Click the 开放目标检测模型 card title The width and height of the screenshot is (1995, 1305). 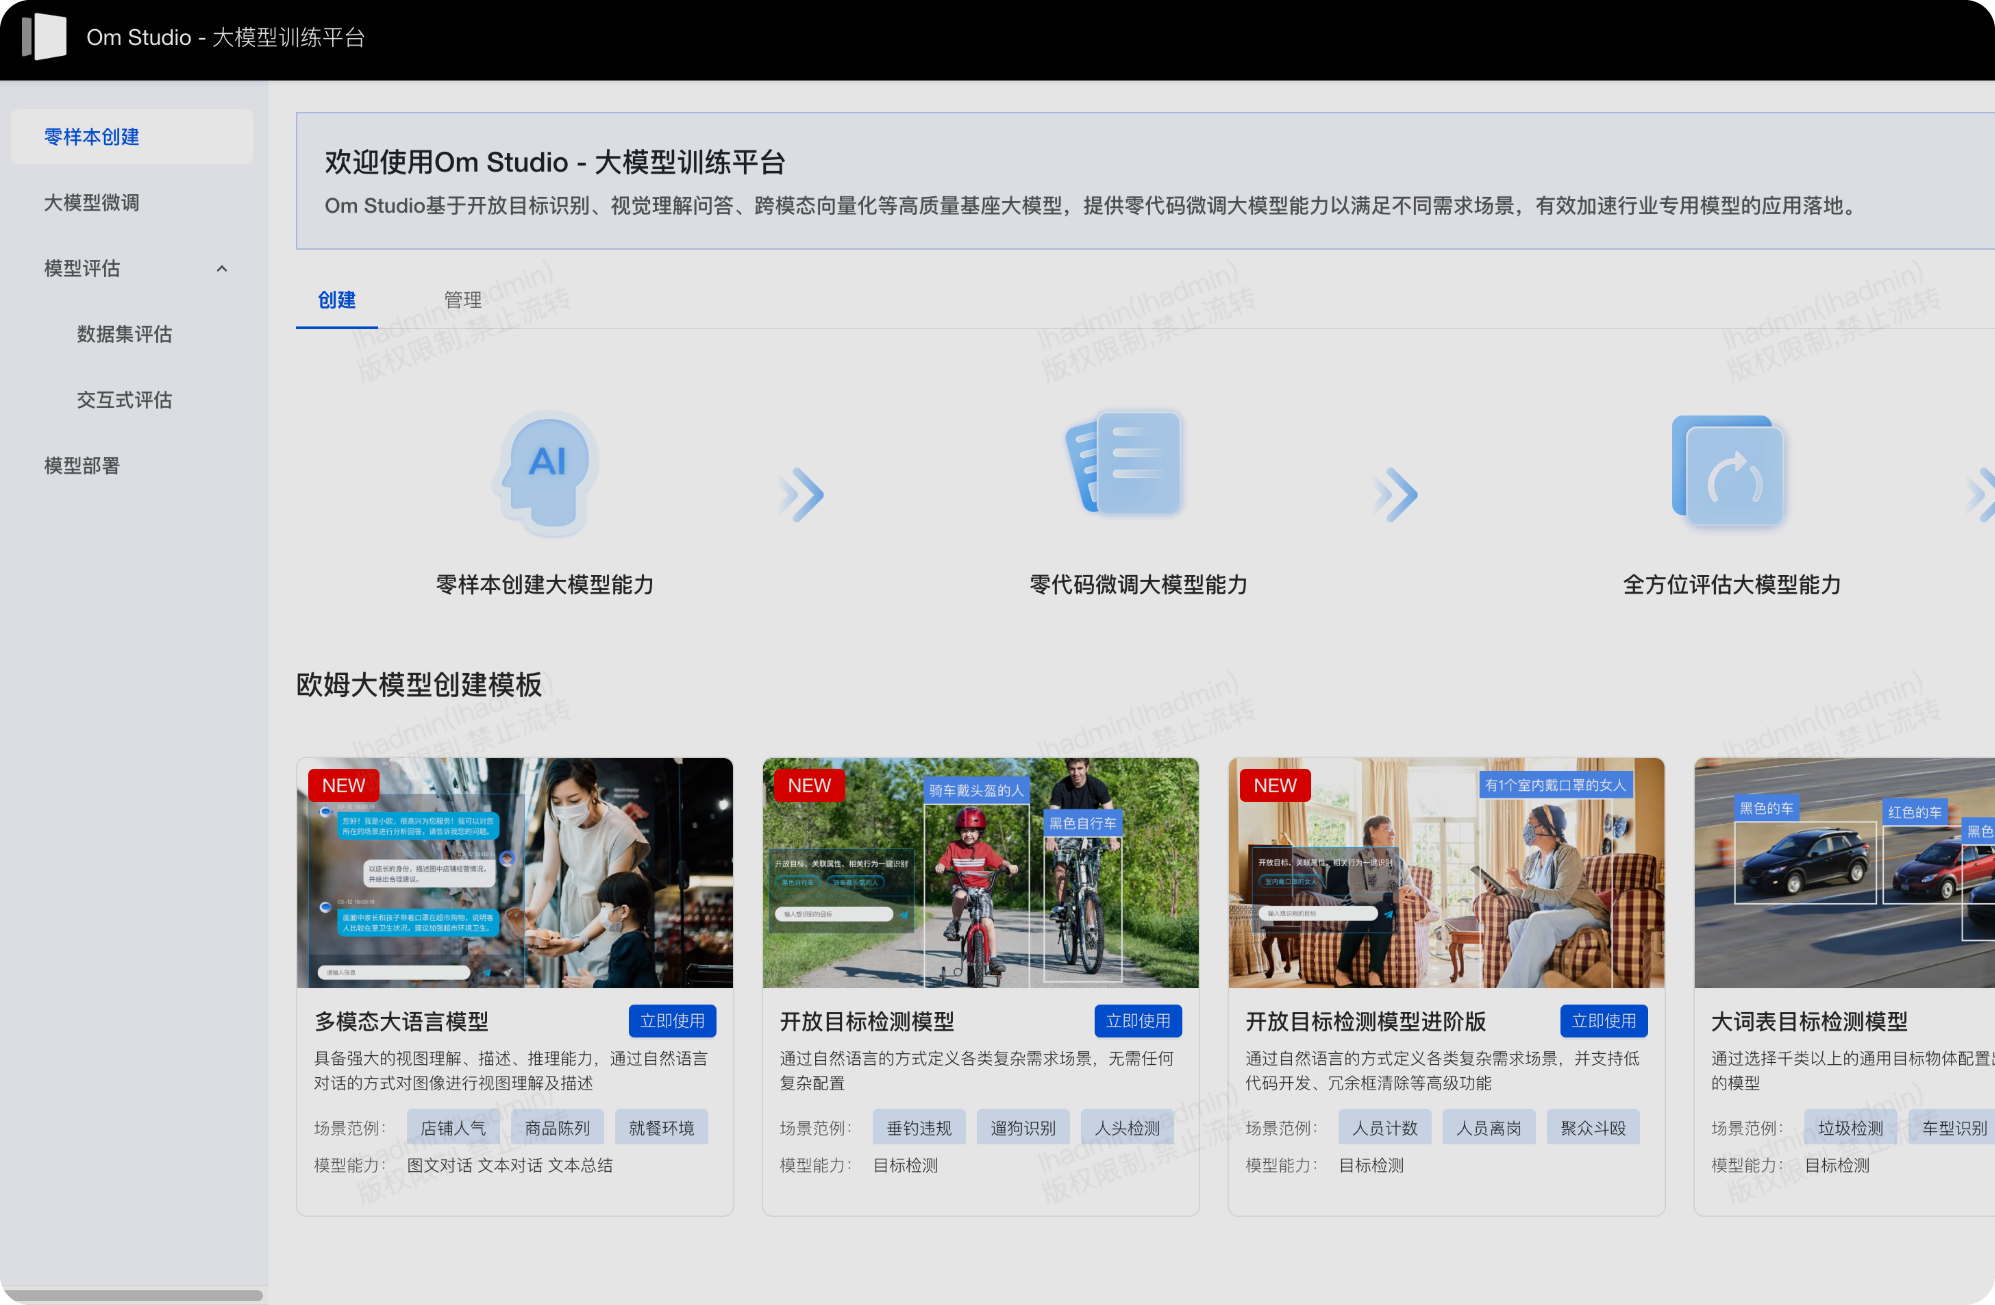point(868,1021)
